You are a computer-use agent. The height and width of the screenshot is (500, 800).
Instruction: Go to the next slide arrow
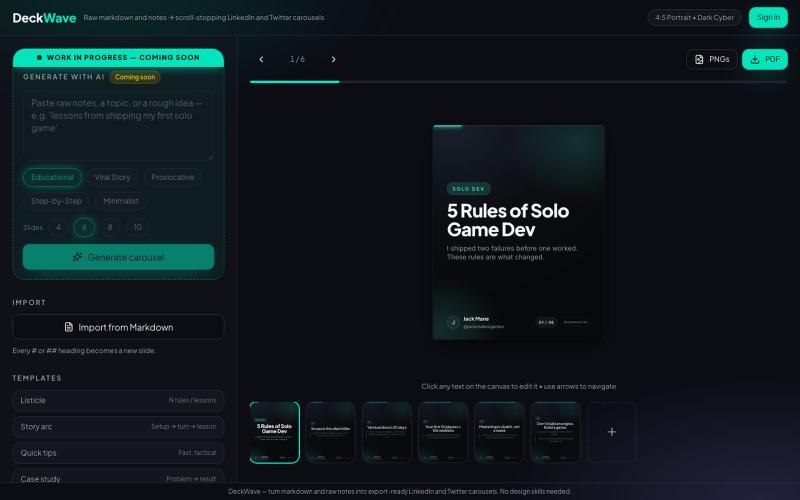[333, 59]
